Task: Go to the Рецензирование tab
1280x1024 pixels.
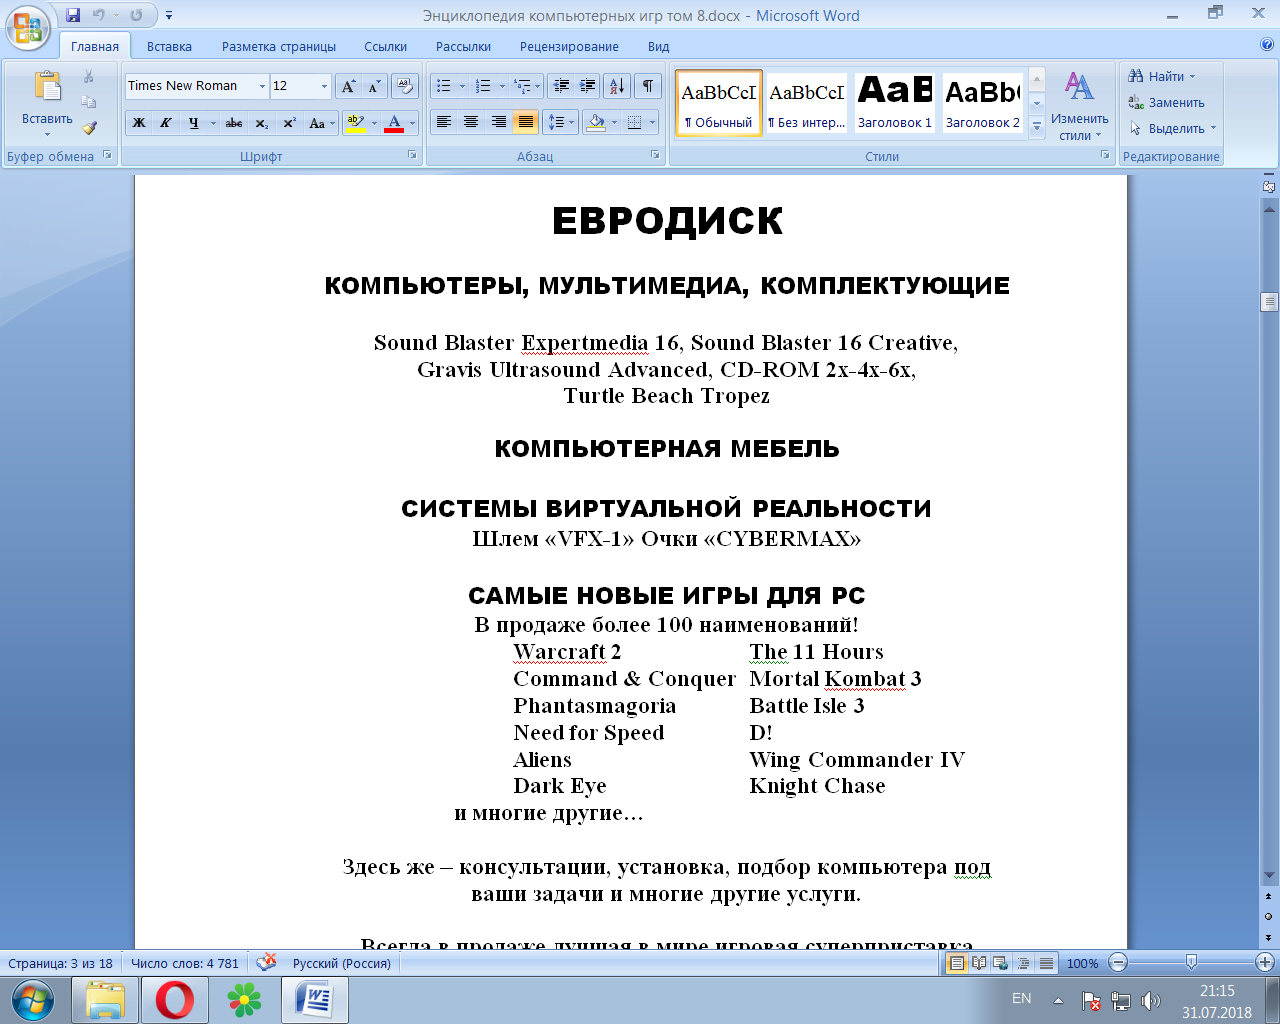Action: tap(569, 46)
